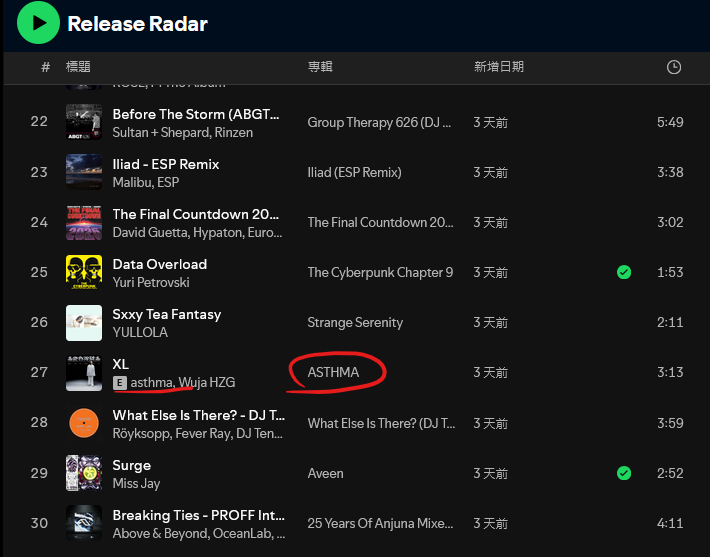Open What Else Is There? album link
The image size is (710, 557).
[x=381, y=423]
